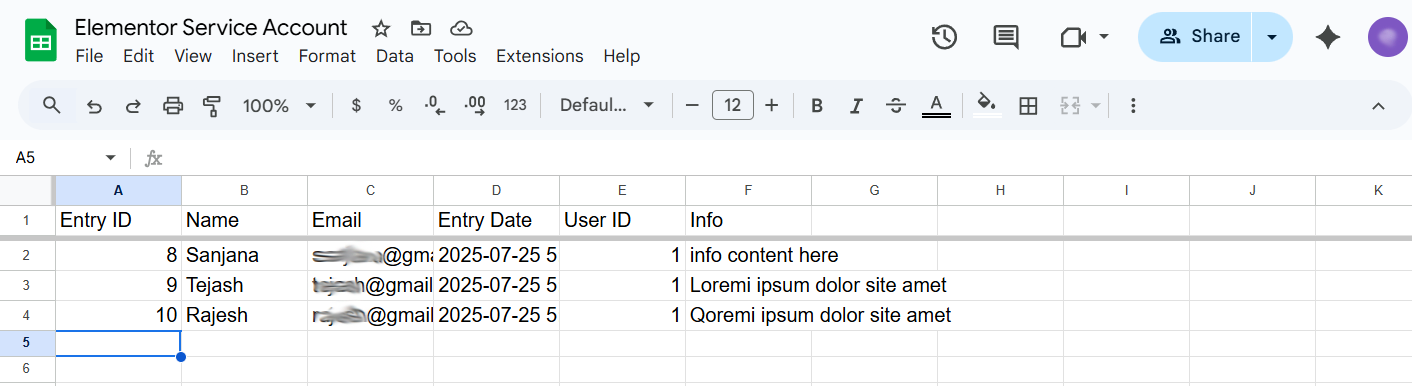Open the Gemini sparkle icon
The image size is (1412, 386).
(x=1327, y=37)
